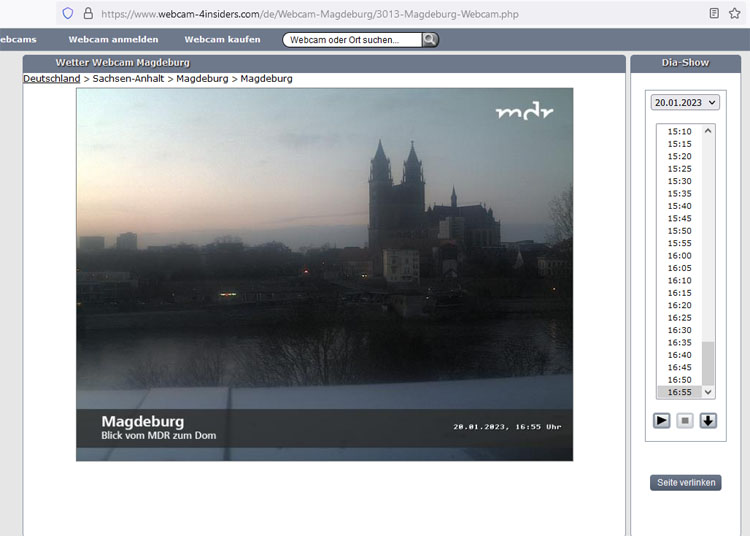750x536 pixels.
Task: Select time 16:15 in the list
Action: click(x=679, y=293)
